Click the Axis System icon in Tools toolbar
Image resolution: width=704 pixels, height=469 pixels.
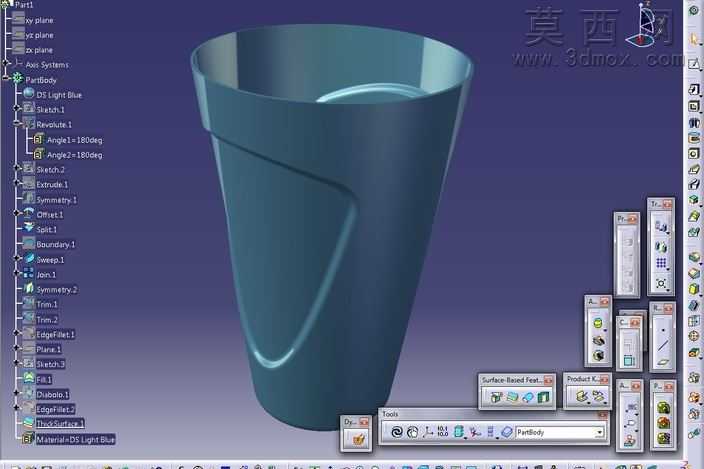point(428,432)
